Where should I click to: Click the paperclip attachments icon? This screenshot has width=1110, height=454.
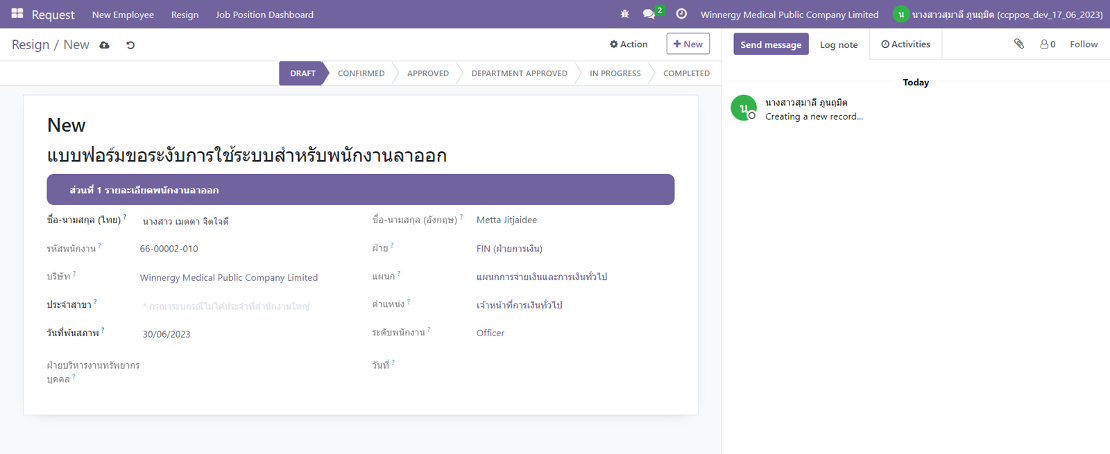(1019, 44)
